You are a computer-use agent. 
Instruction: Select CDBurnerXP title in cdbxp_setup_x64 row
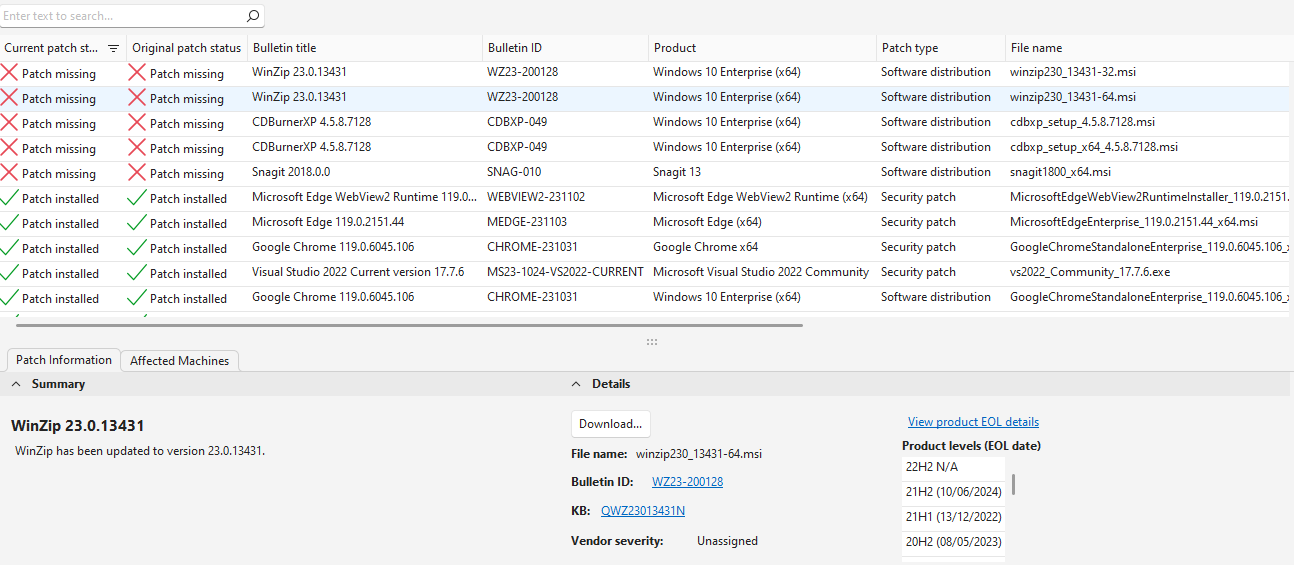point(311,147)
